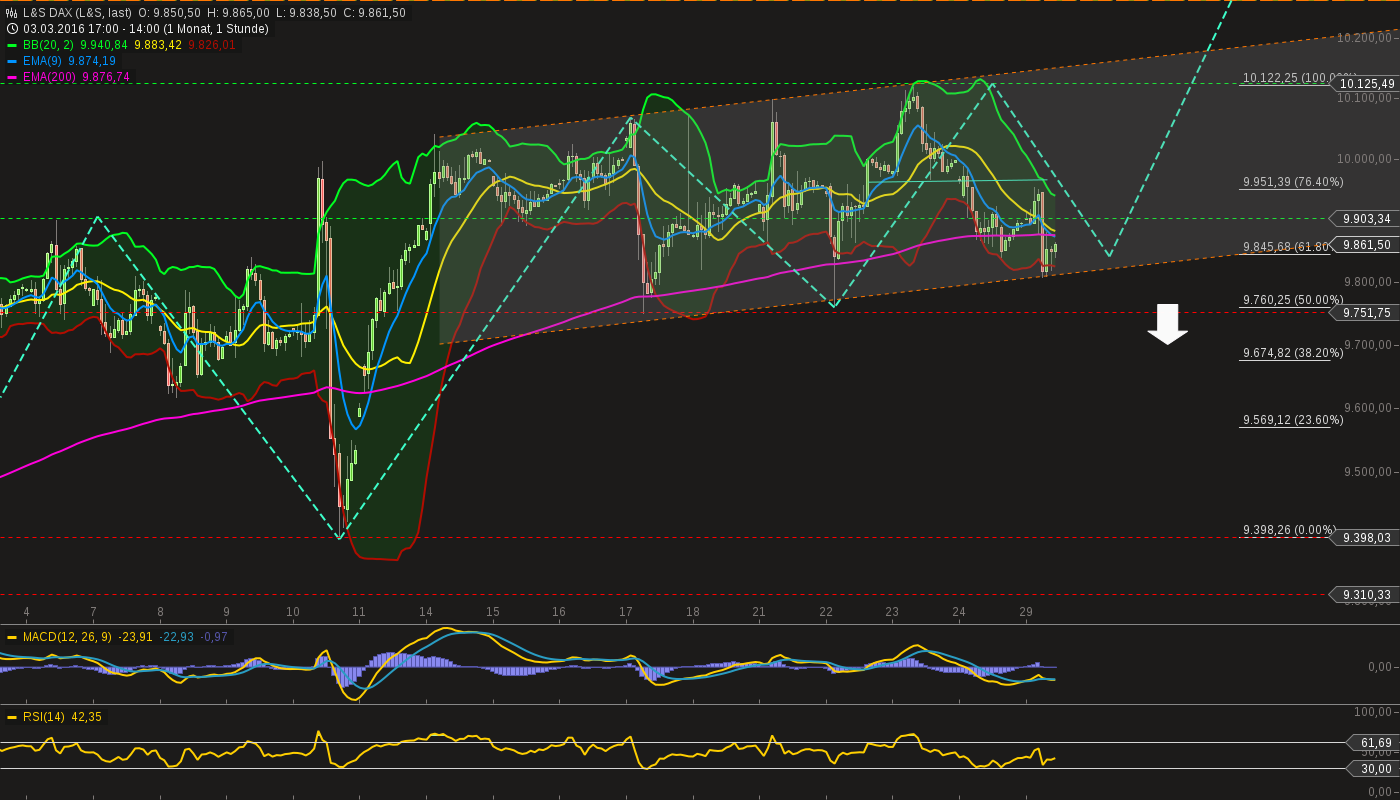Click the upper Bollinger value 9.940,84
The image size is (1400, 800).
pos(103,45)
